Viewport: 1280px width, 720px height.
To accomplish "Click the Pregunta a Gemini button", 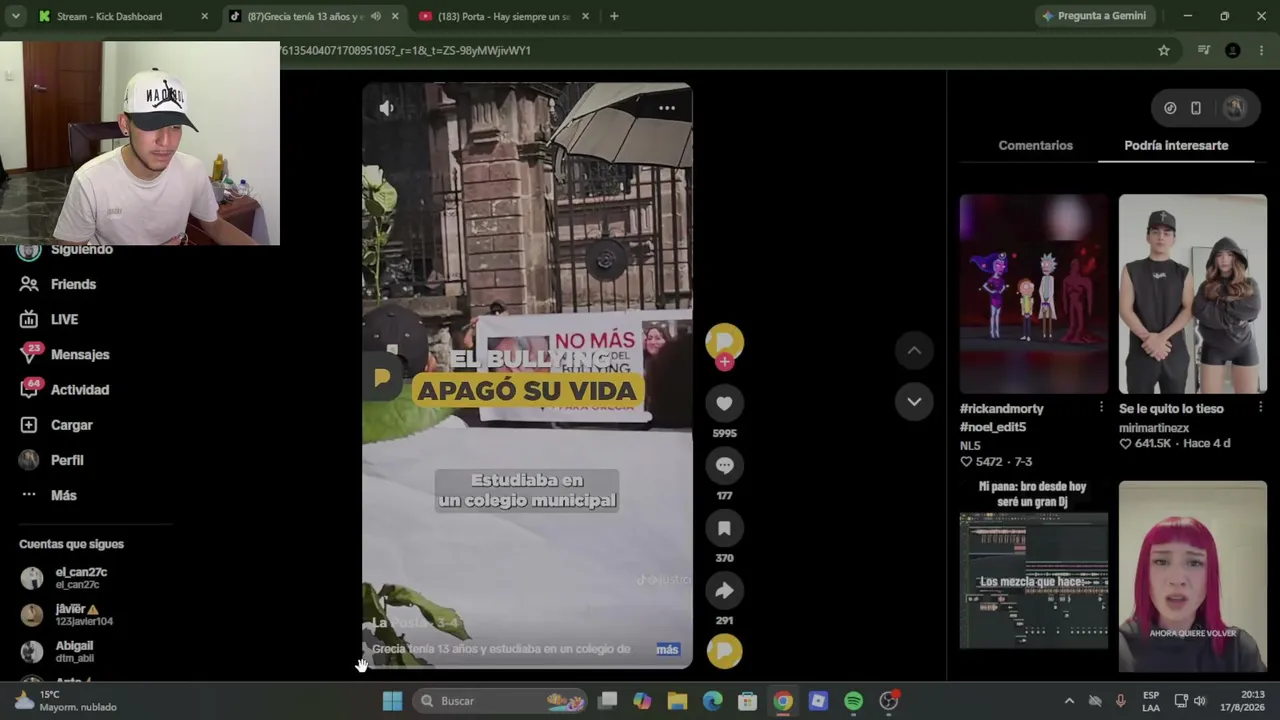I will click(1094, 16).
